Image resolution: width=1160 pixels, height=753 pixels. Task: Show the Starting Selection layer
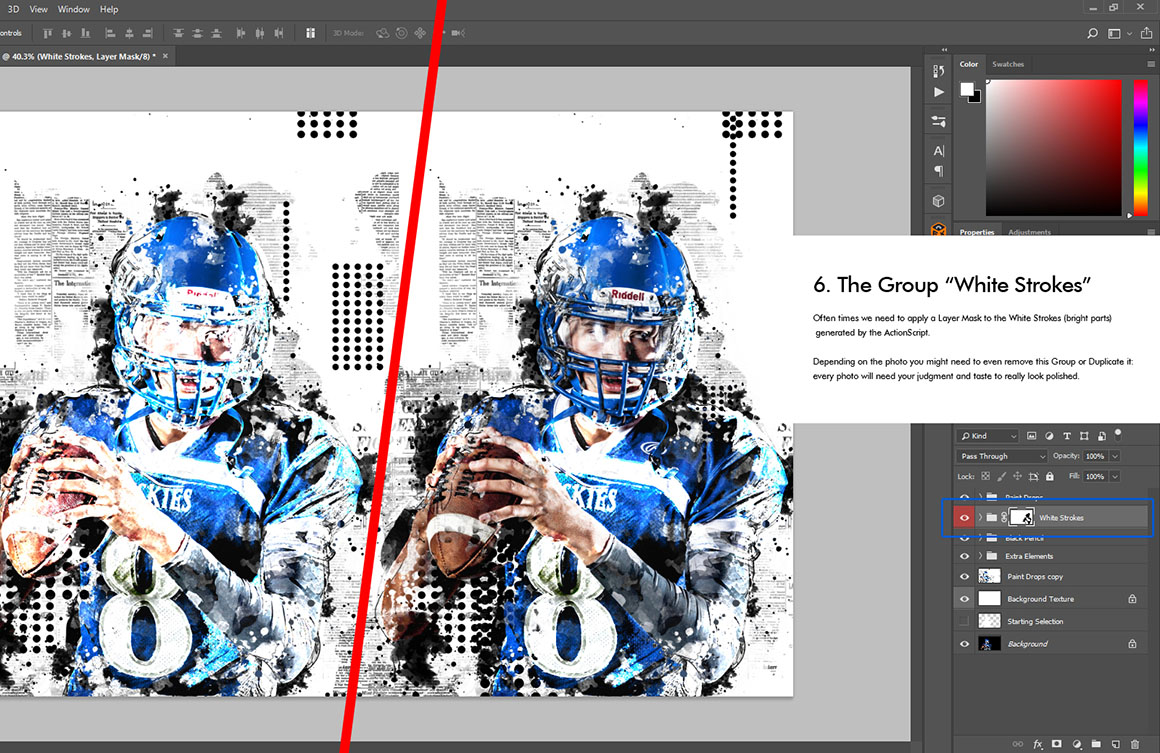(964, 621)
